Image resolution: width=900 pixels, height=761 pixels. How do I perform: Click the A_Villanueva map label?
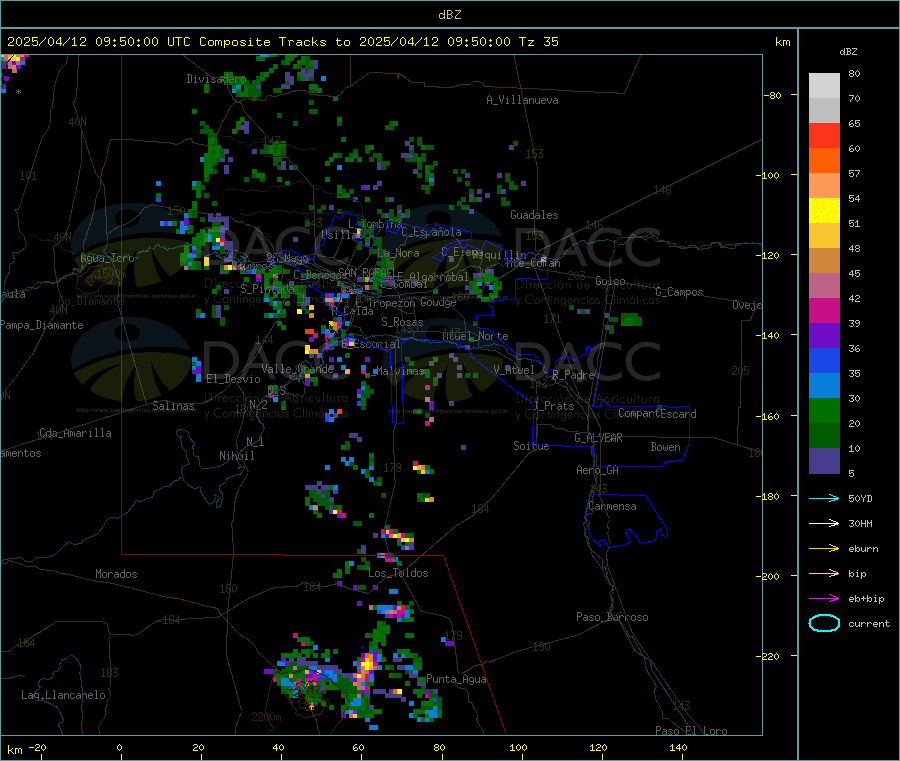click(x=522, y=100)
